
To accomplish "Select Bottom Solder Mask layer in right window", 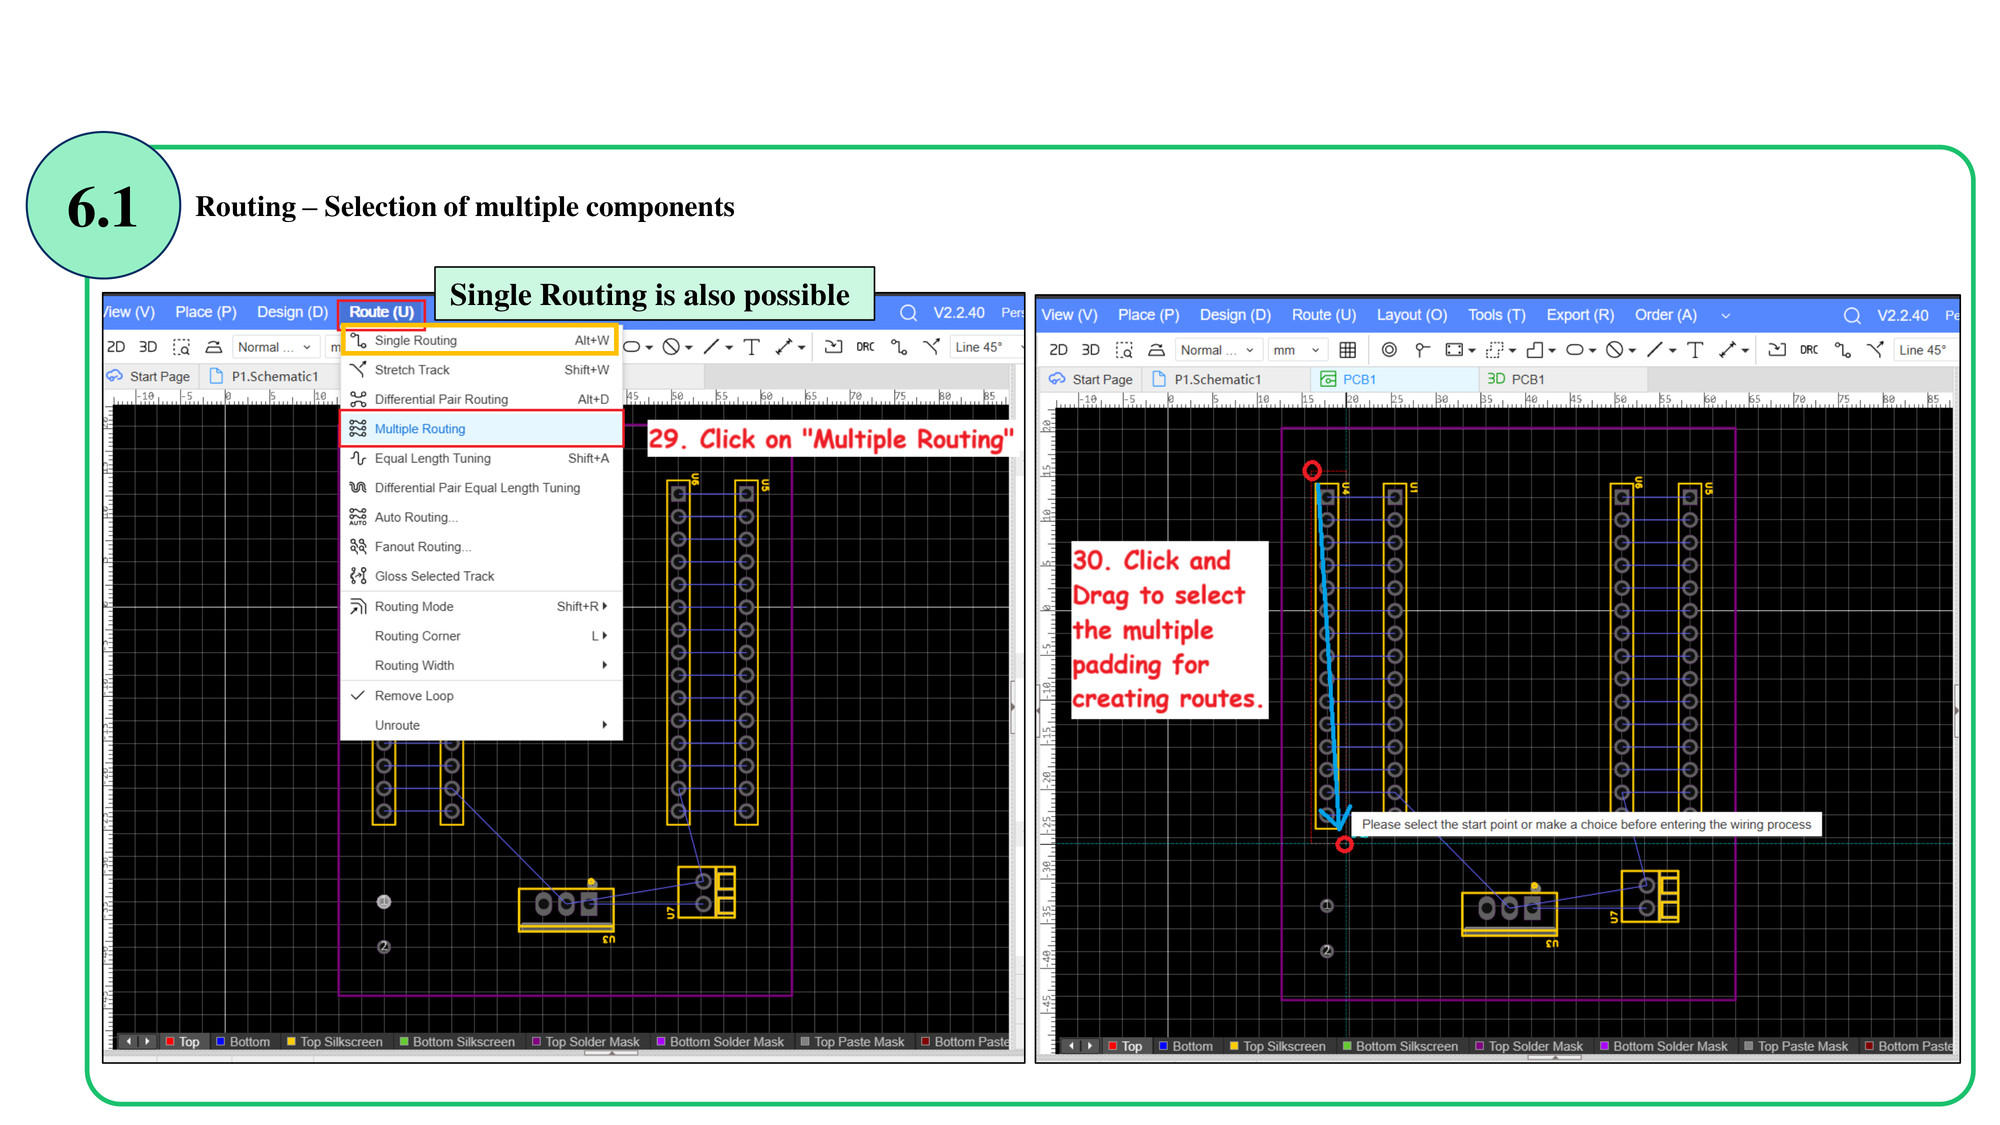I will 1664,1047.
